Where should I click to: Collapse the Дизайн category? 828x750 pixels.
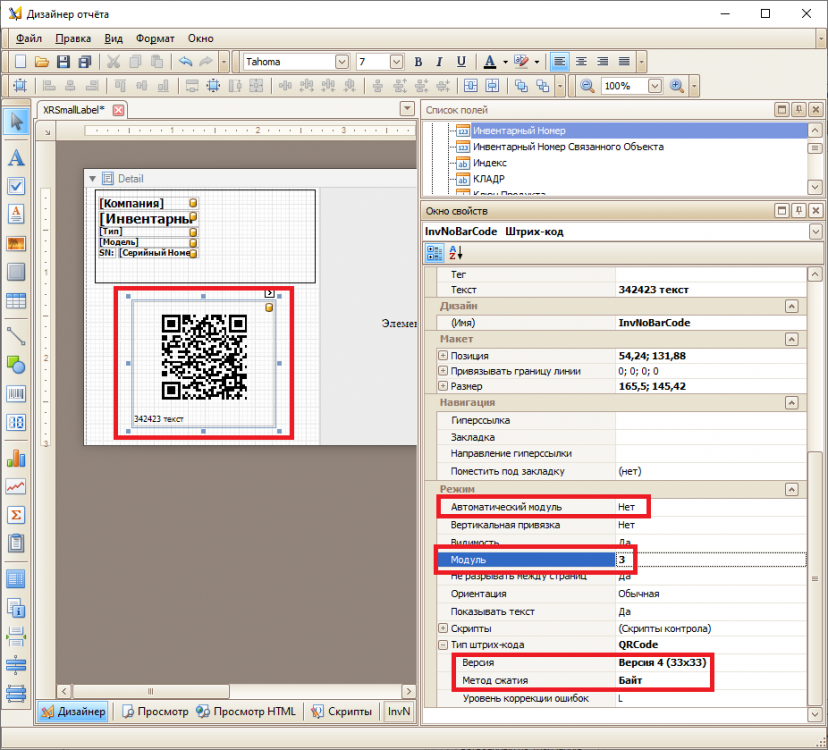coord(792,306)
